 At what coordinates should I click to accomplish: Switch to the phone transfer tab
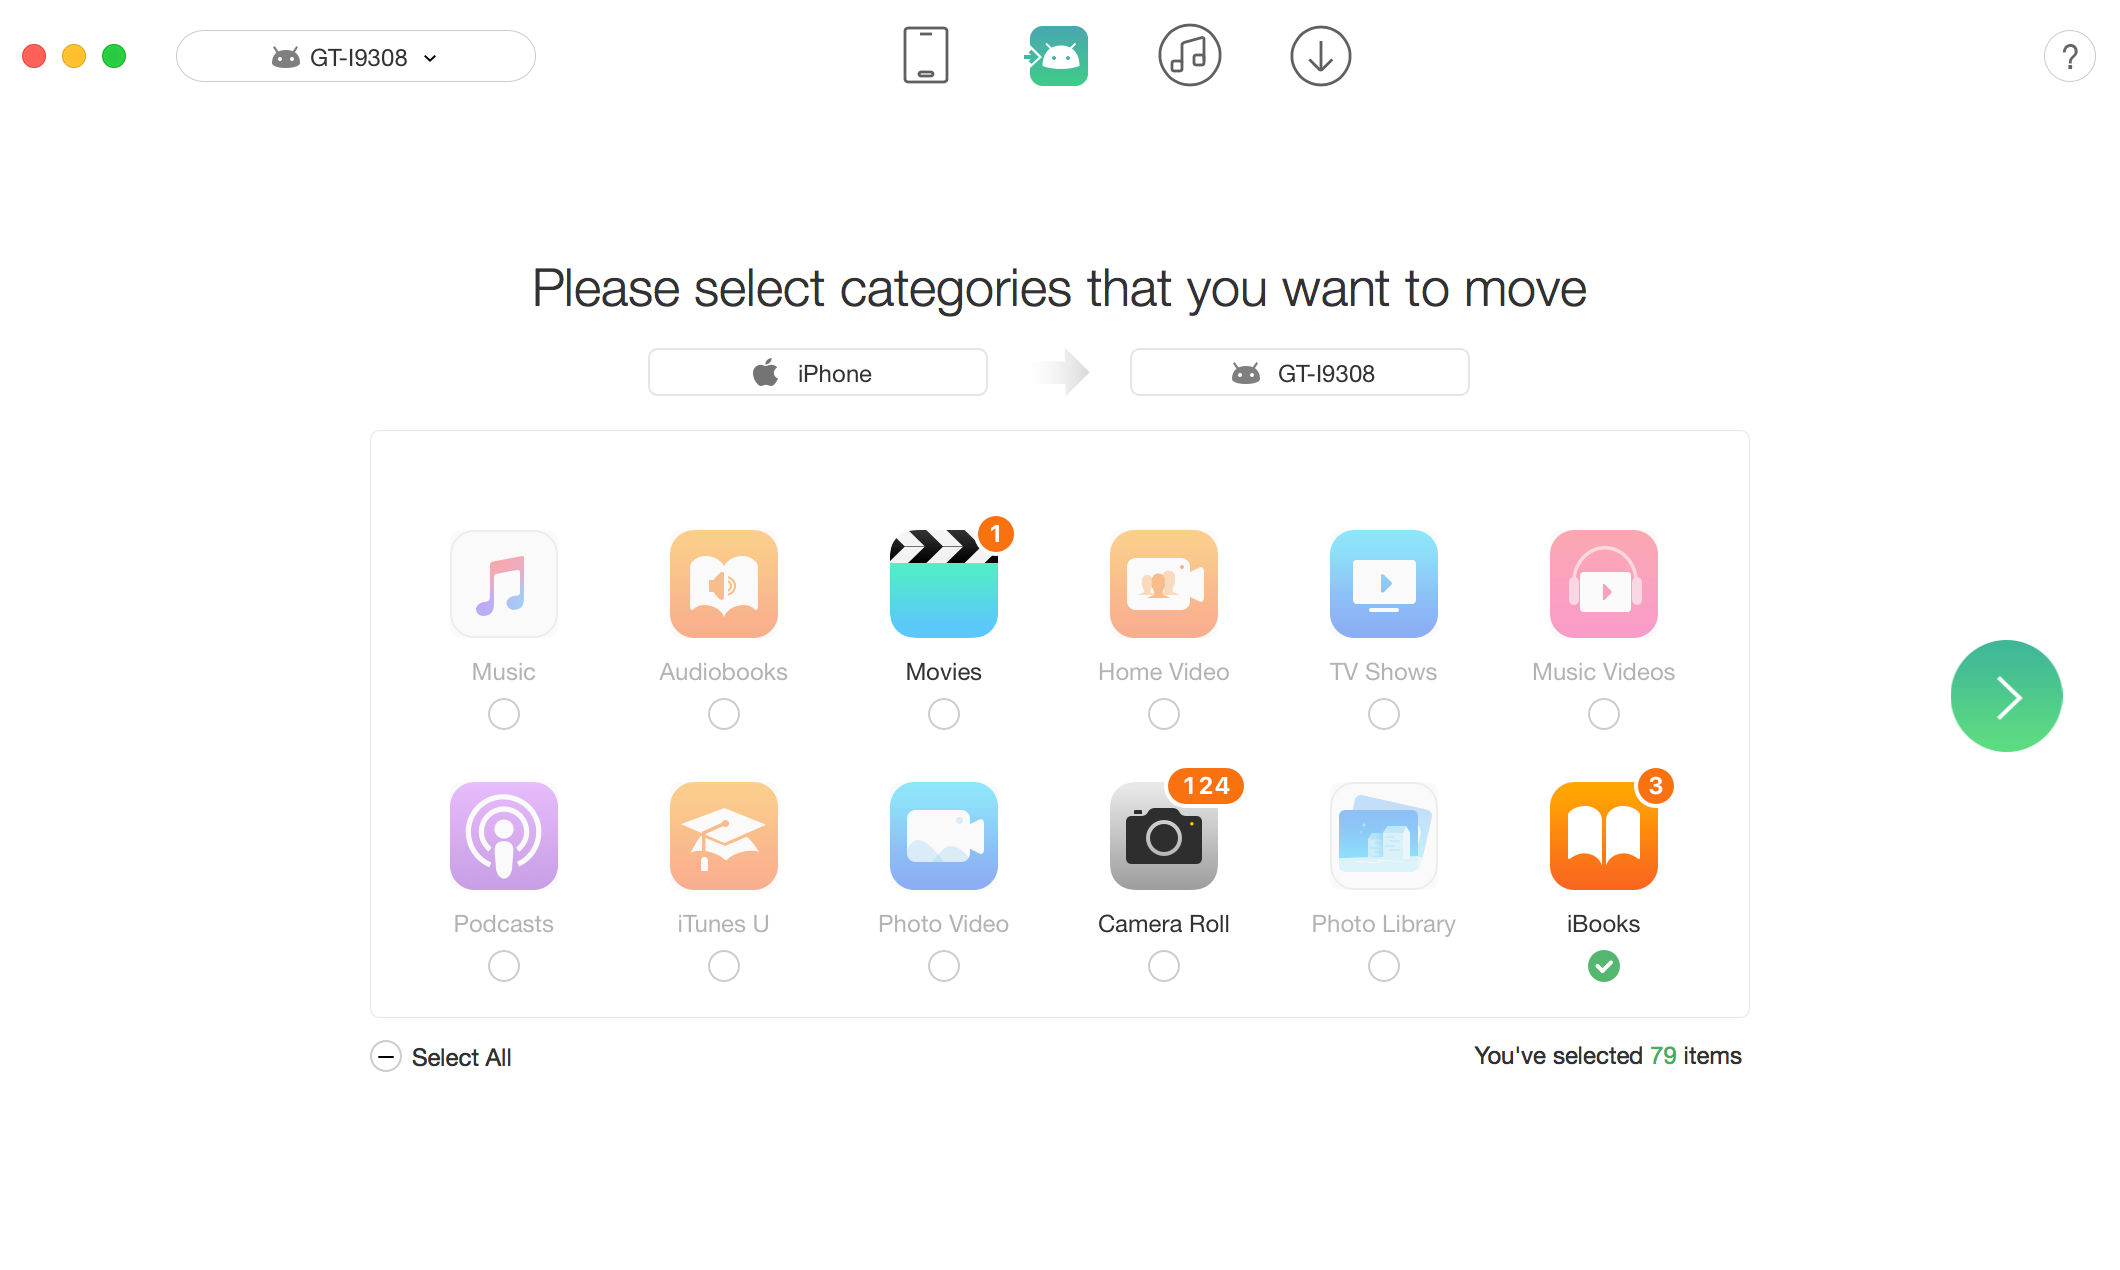922,57
